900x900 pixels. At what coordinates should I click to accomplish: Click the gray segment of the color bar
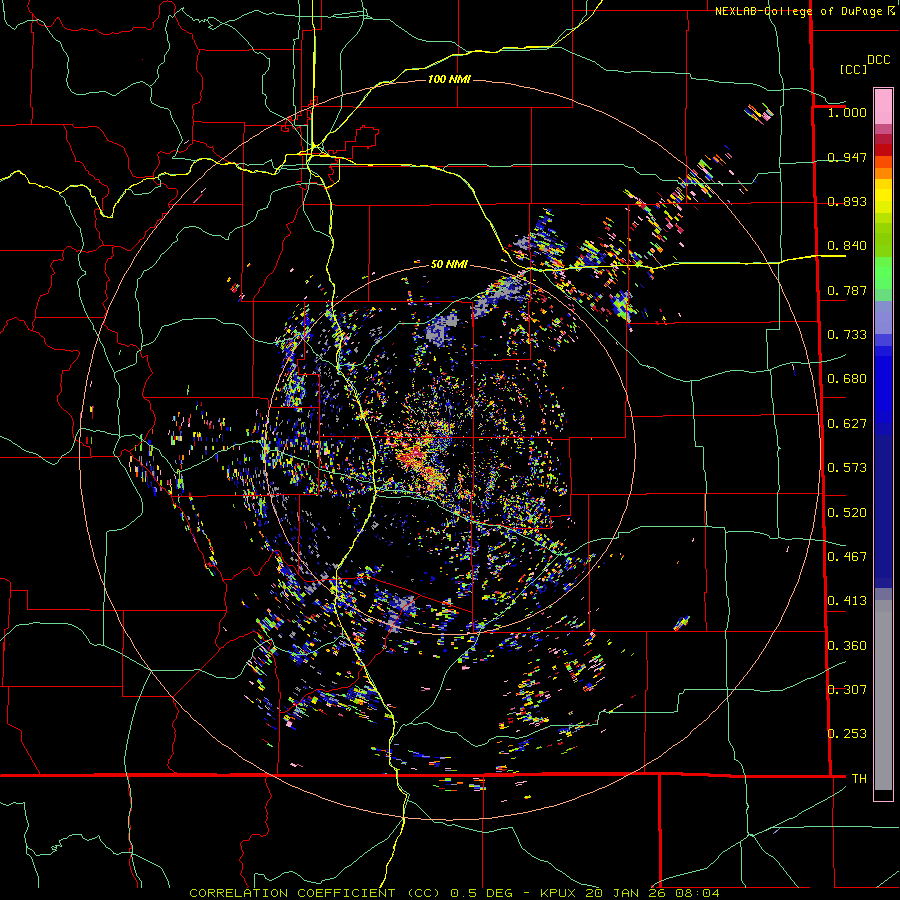click(x=883, y=695)
